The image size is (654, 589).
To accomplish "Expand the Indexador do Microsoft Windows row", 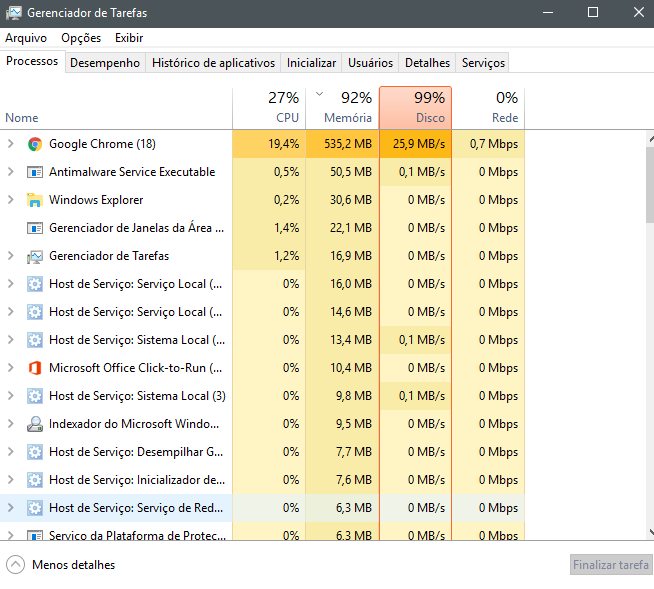I will click(11, 424).
